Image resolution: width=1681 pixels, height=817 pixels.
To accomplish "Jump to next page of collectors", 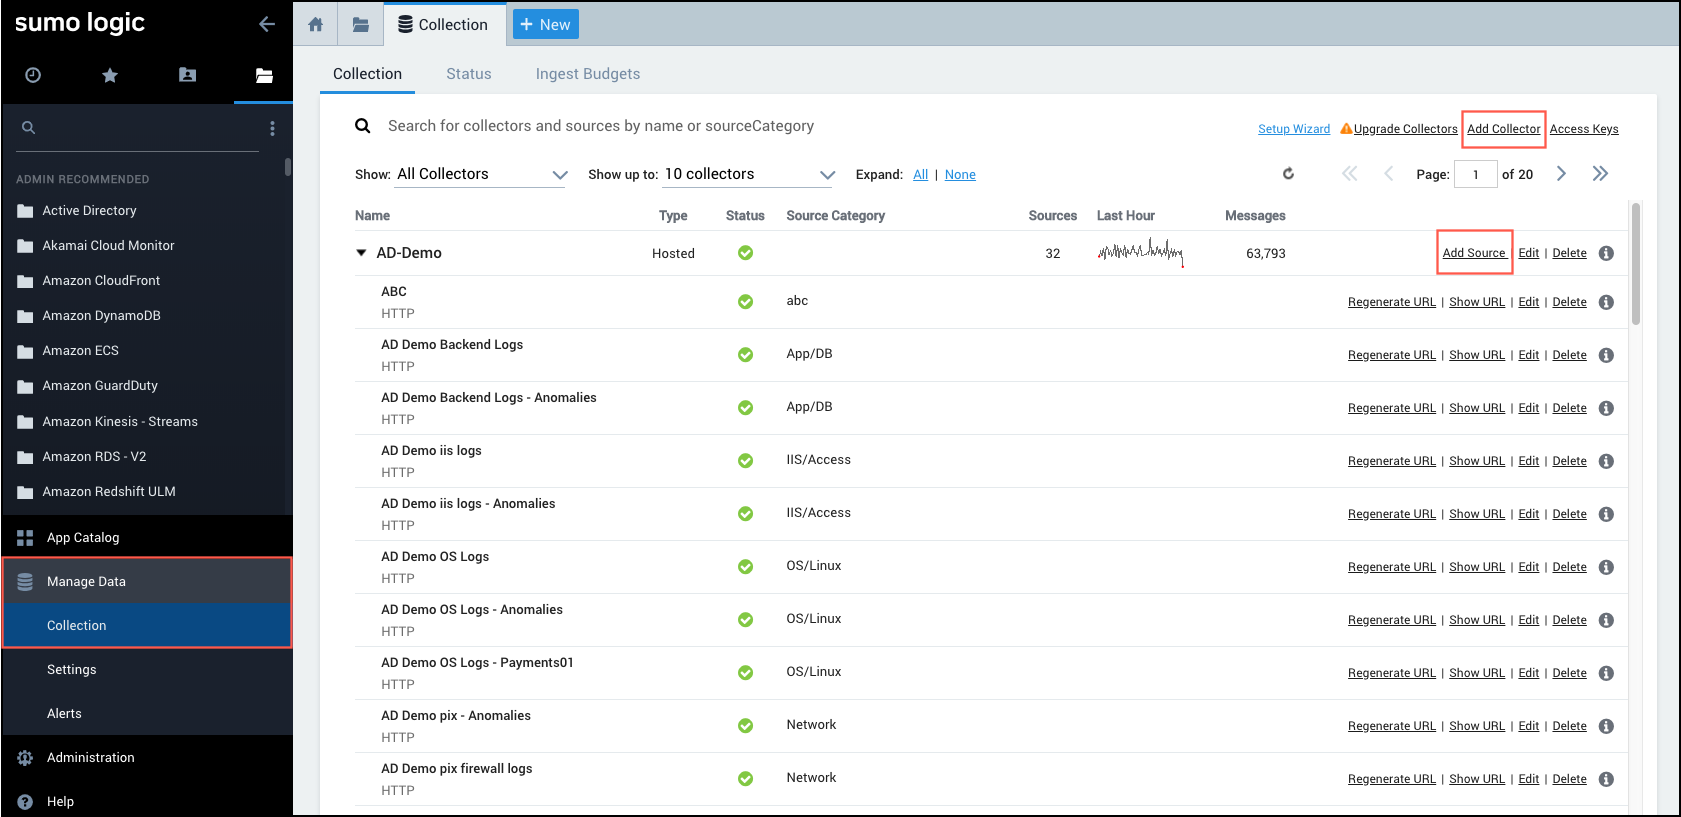I will click(1561, 174).
